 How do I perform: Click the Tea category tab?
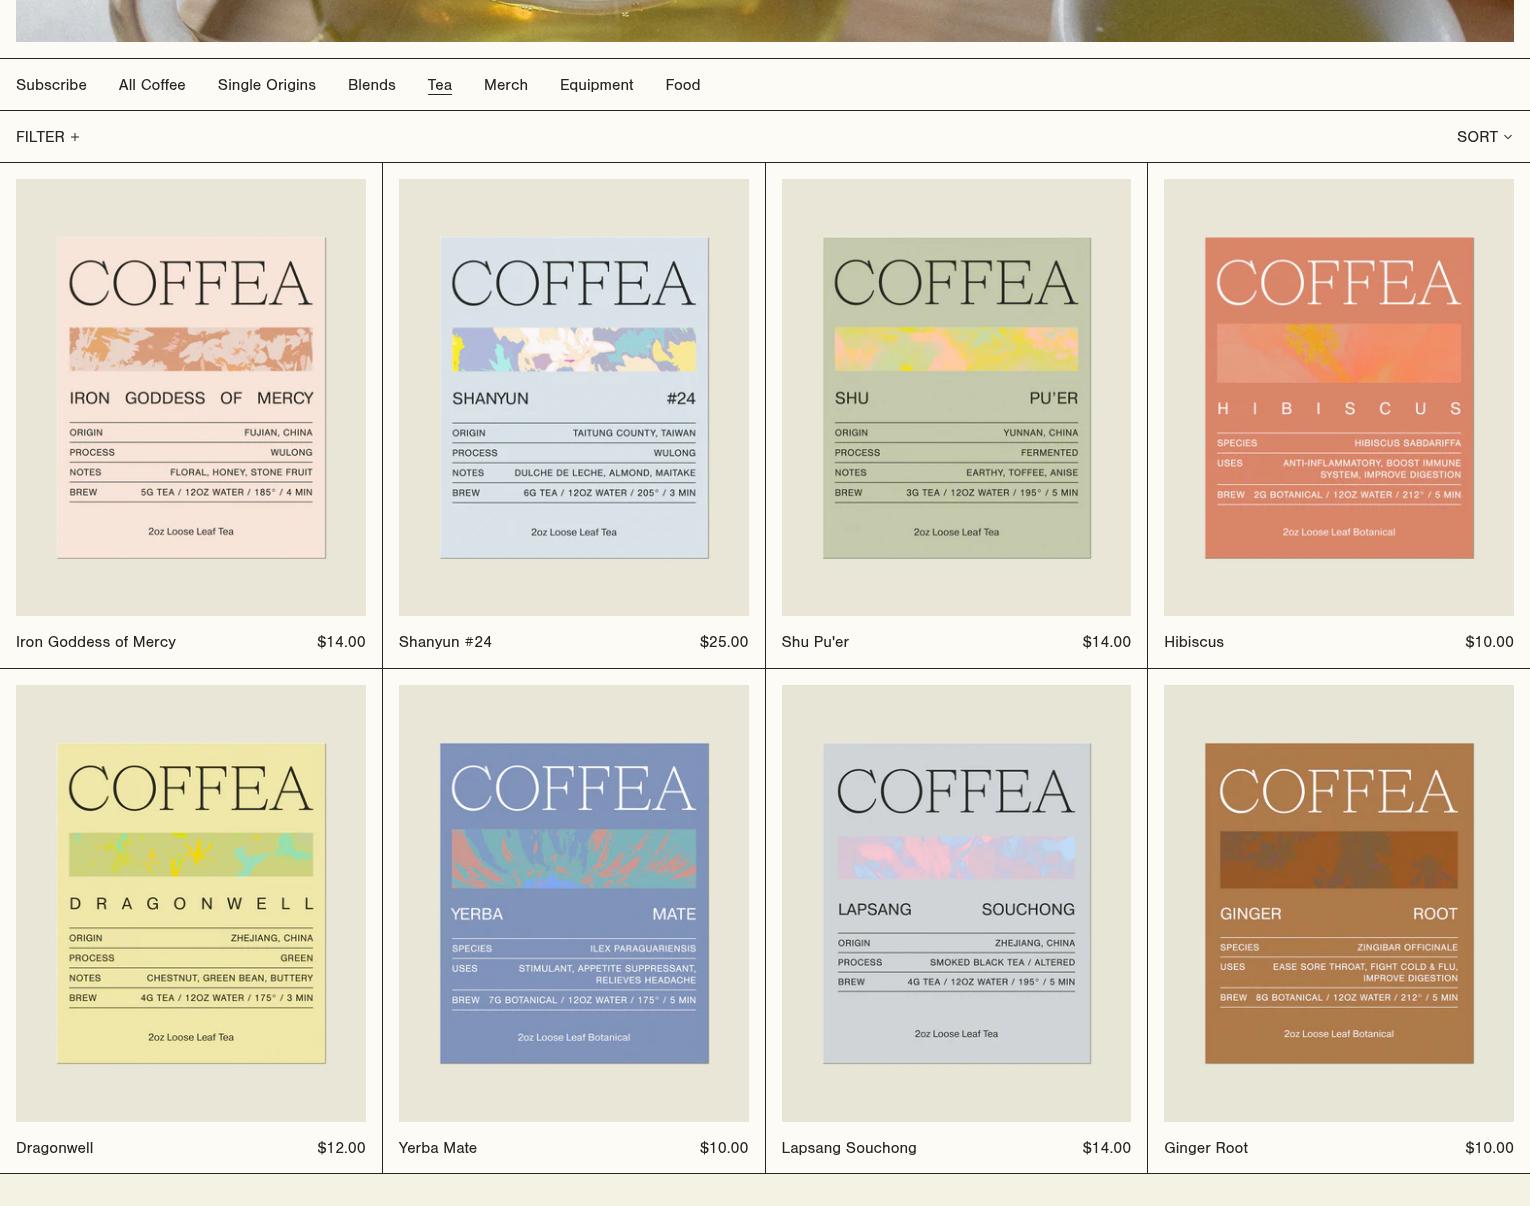439,85
